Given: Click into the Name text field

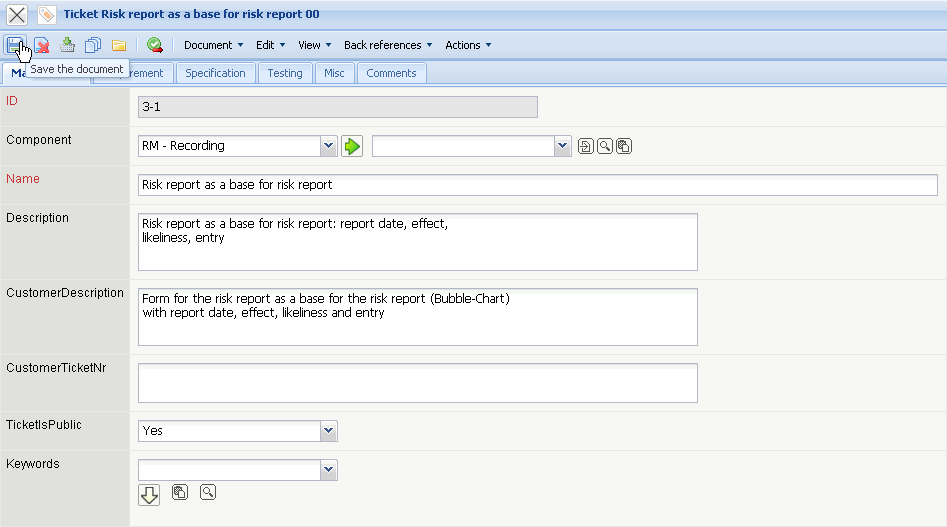Looking at the screenshot, I should [537, 185].
